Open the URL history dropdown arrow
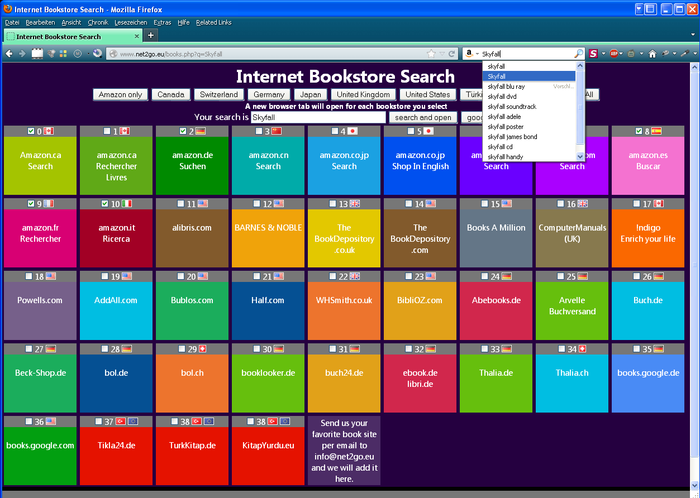Viewport: 700px width, 498px height. pyautogui.click(x=442, y=54)
